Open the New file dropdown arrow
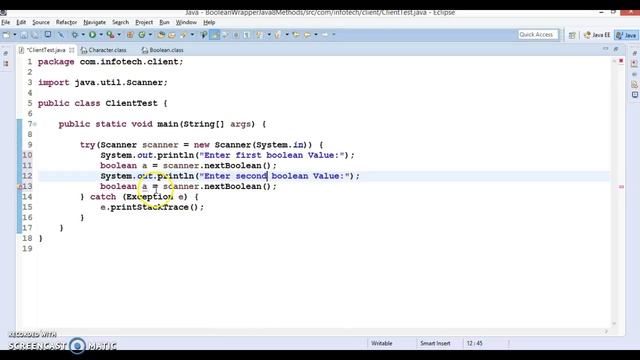640x360 pixels. pyautogui.click(x=15, y=35)
